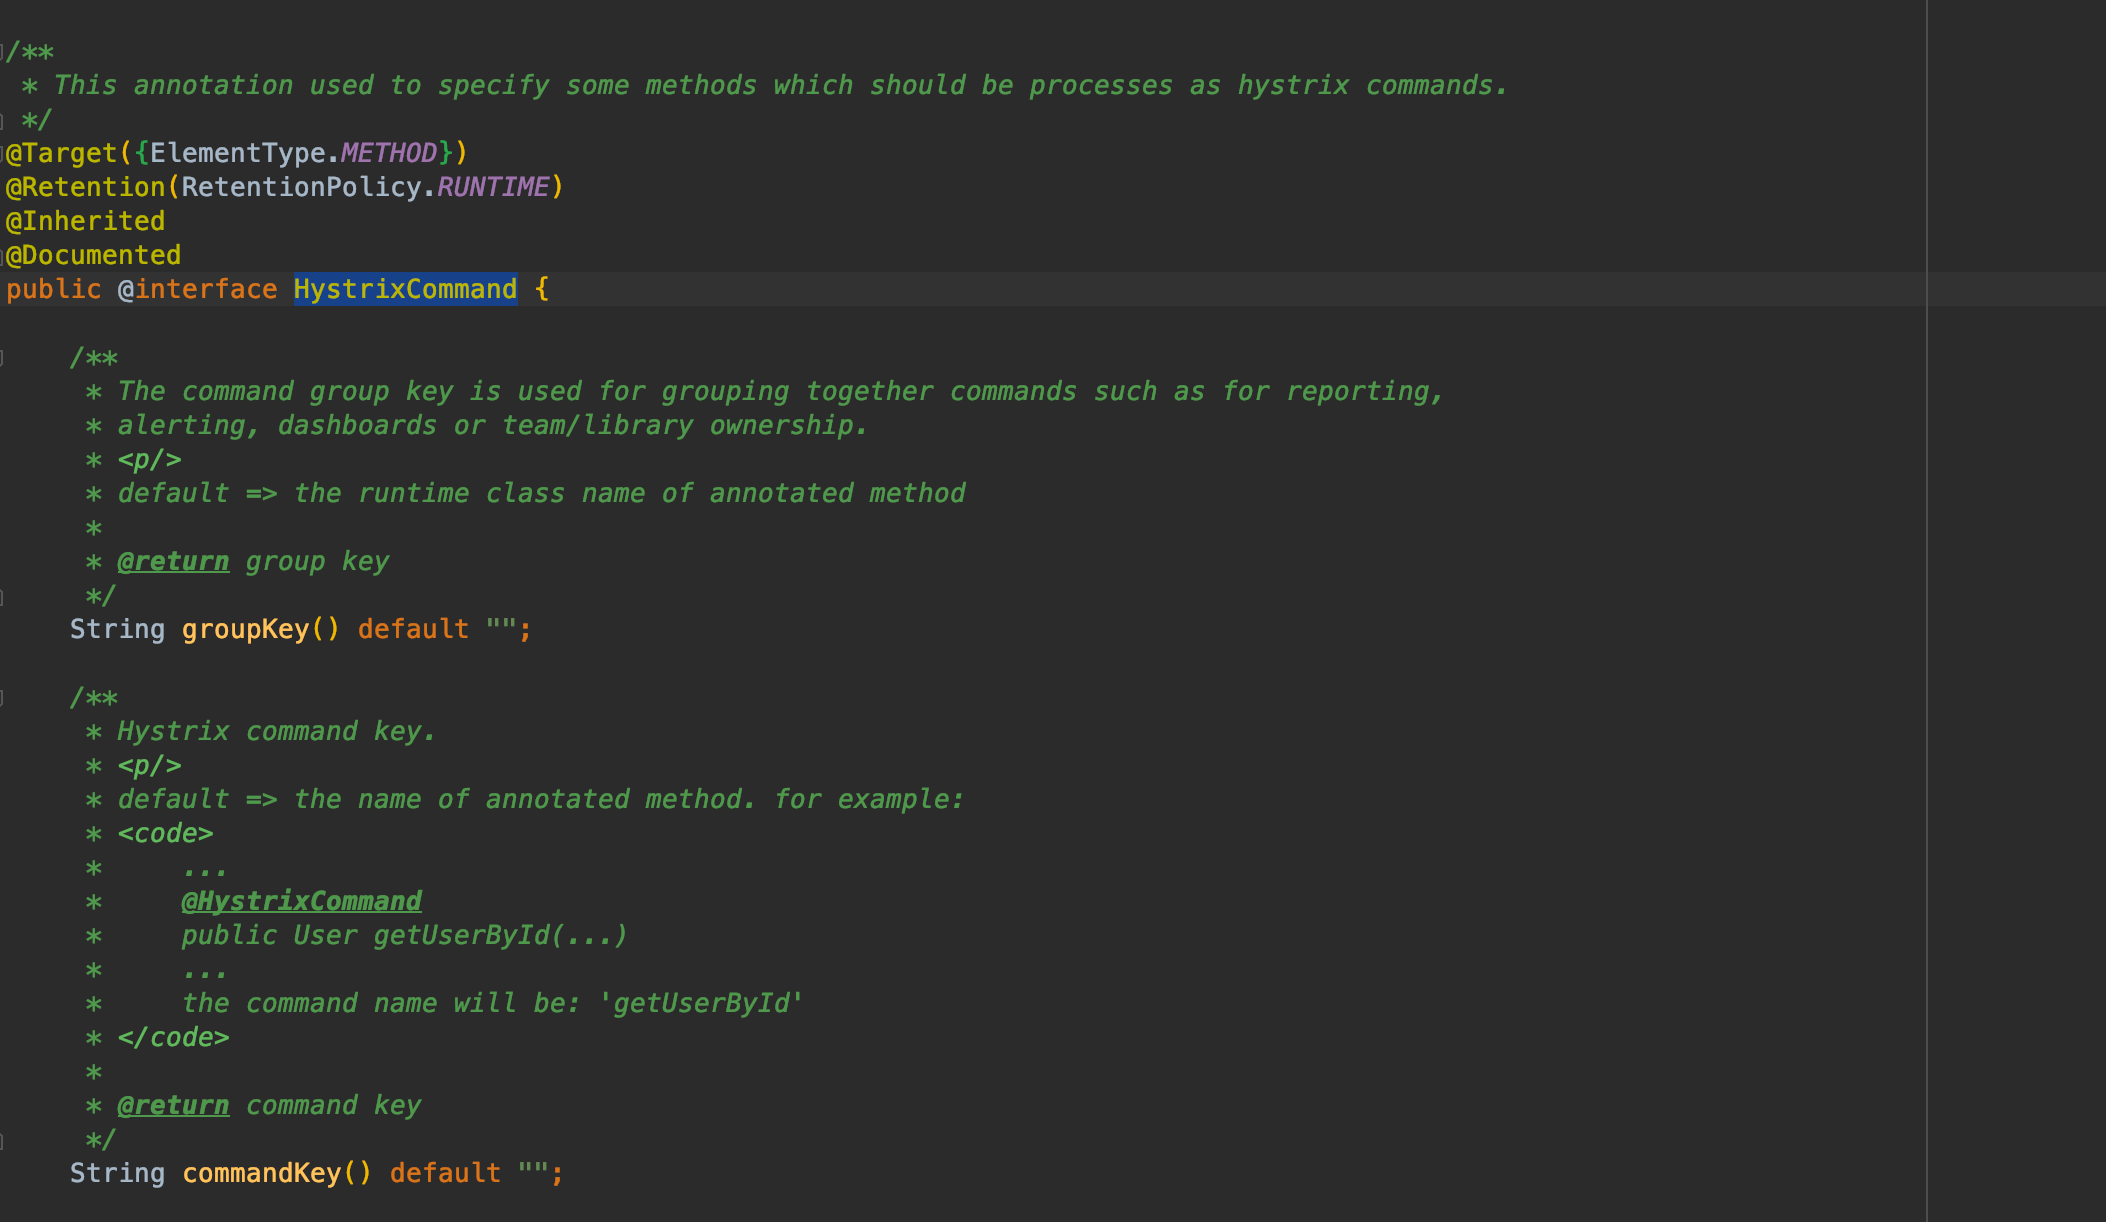
Task: Click the @HystrixCommand link in the Javadoc
Action: tap(301, 901)
